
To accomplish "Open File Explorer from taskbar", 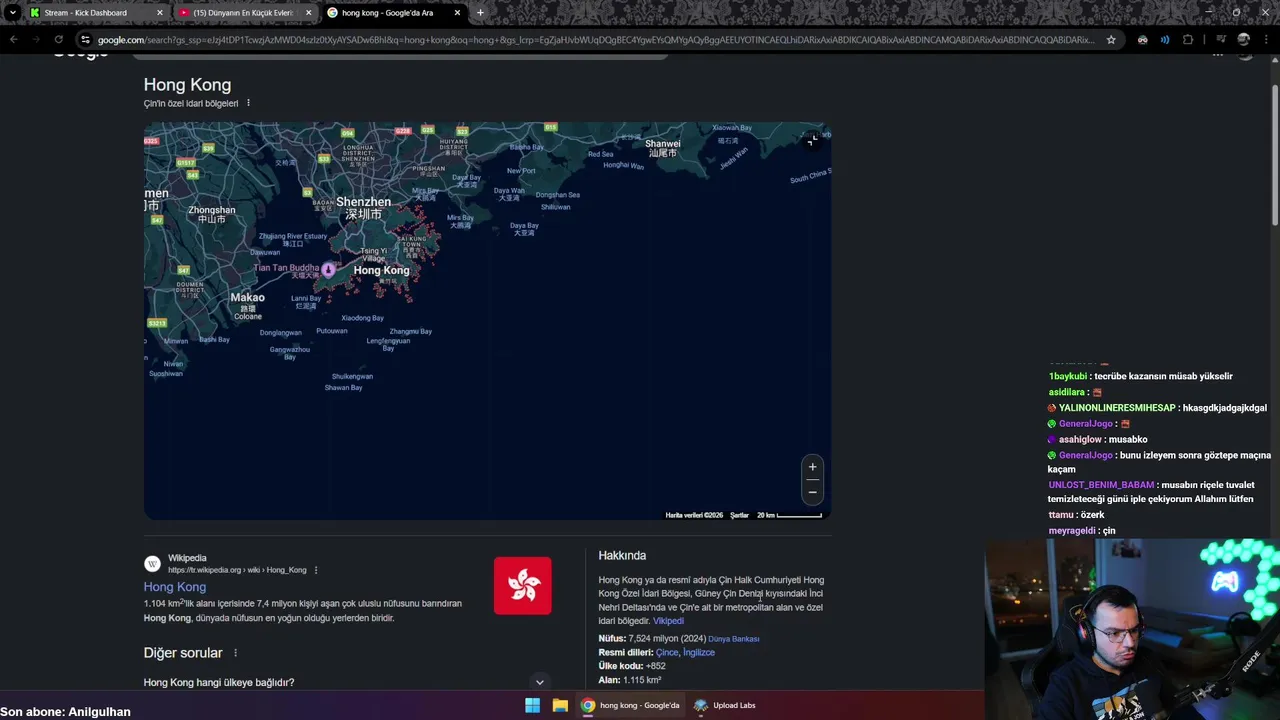I will (560, 705).
